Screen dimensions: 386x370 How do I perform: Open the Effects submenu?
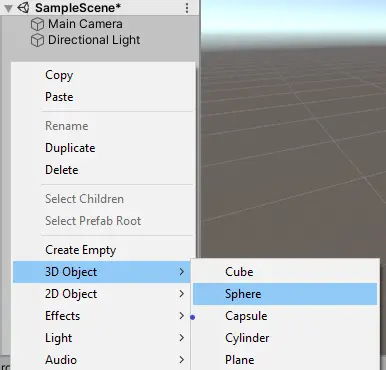[102, 316]
